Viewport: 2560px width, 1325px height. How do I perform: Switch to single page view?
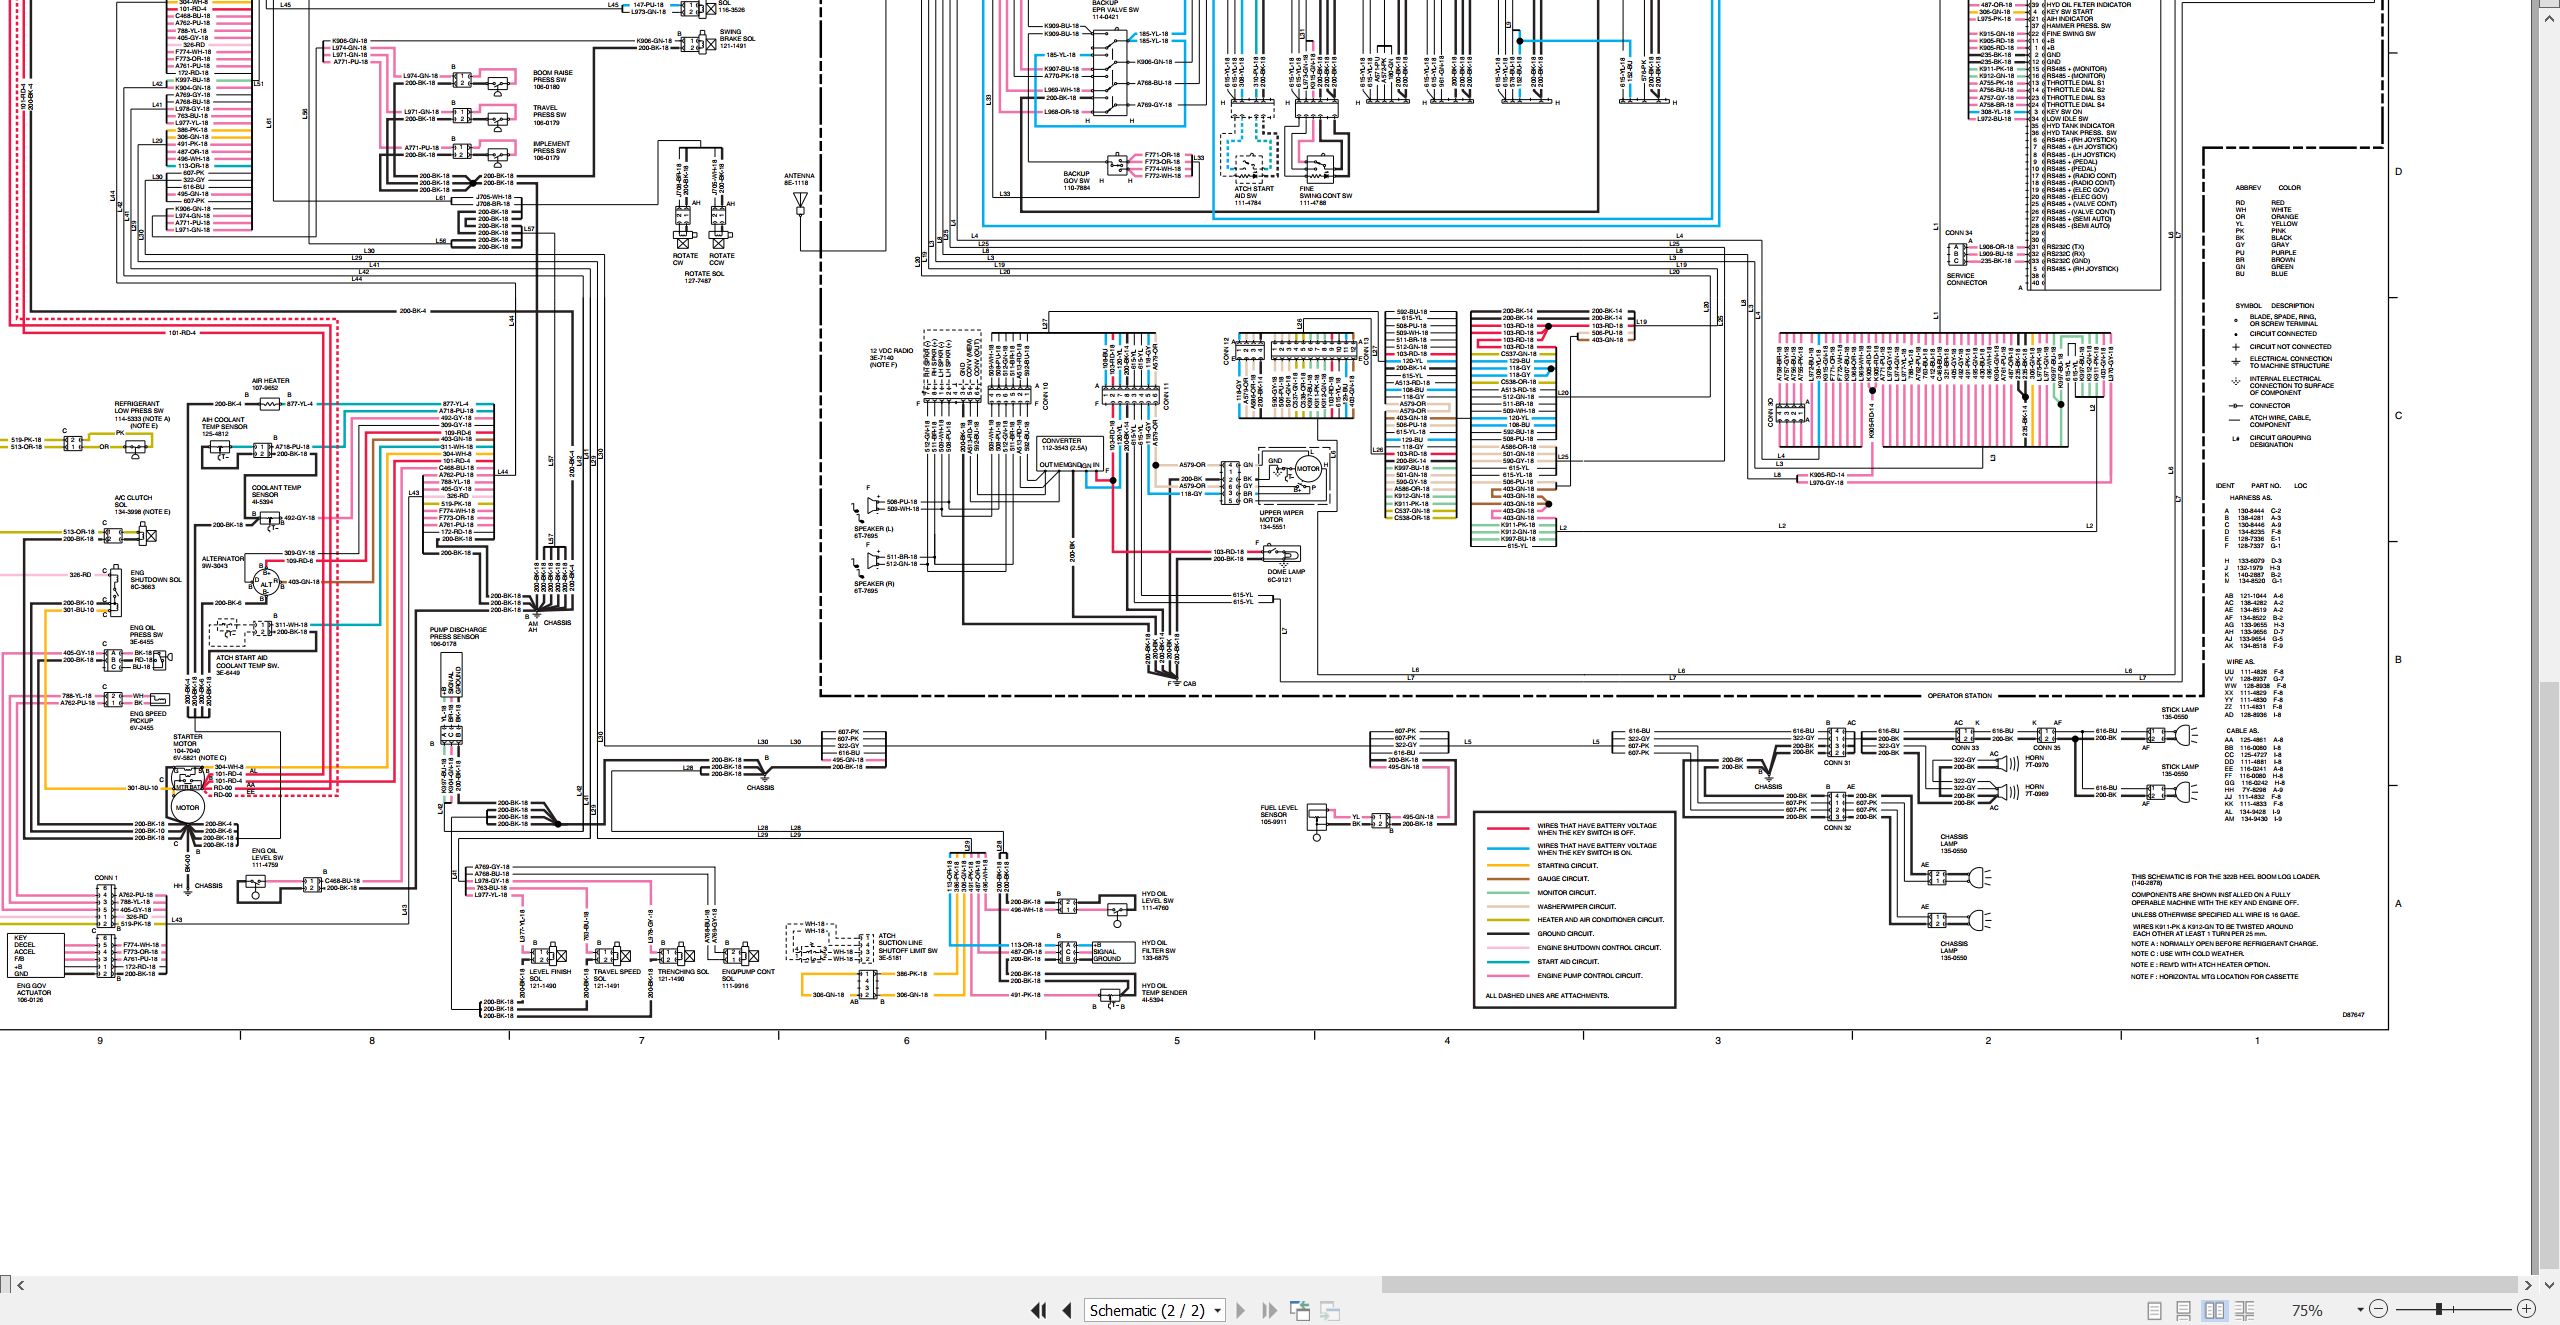[x=2154, y=1310]
